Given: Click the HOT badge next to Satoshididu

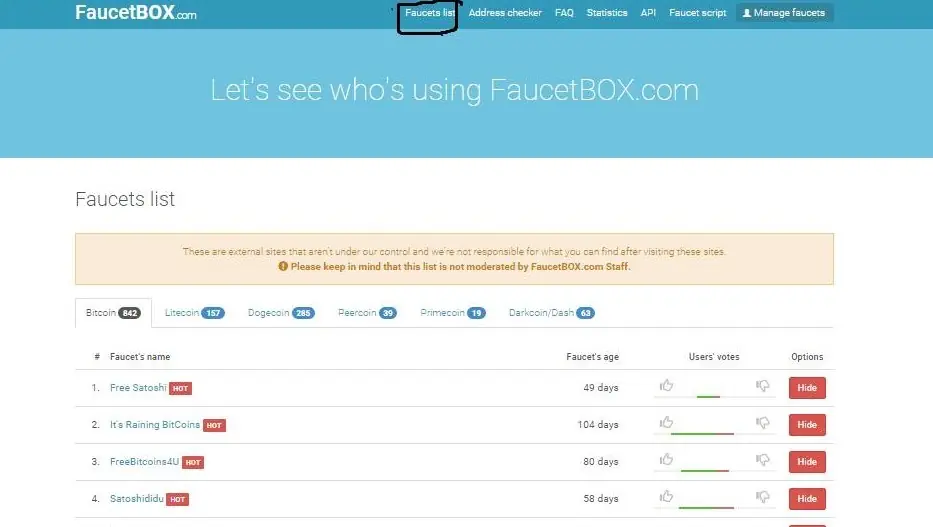Looking at the screenshot, I should [177, 499].
